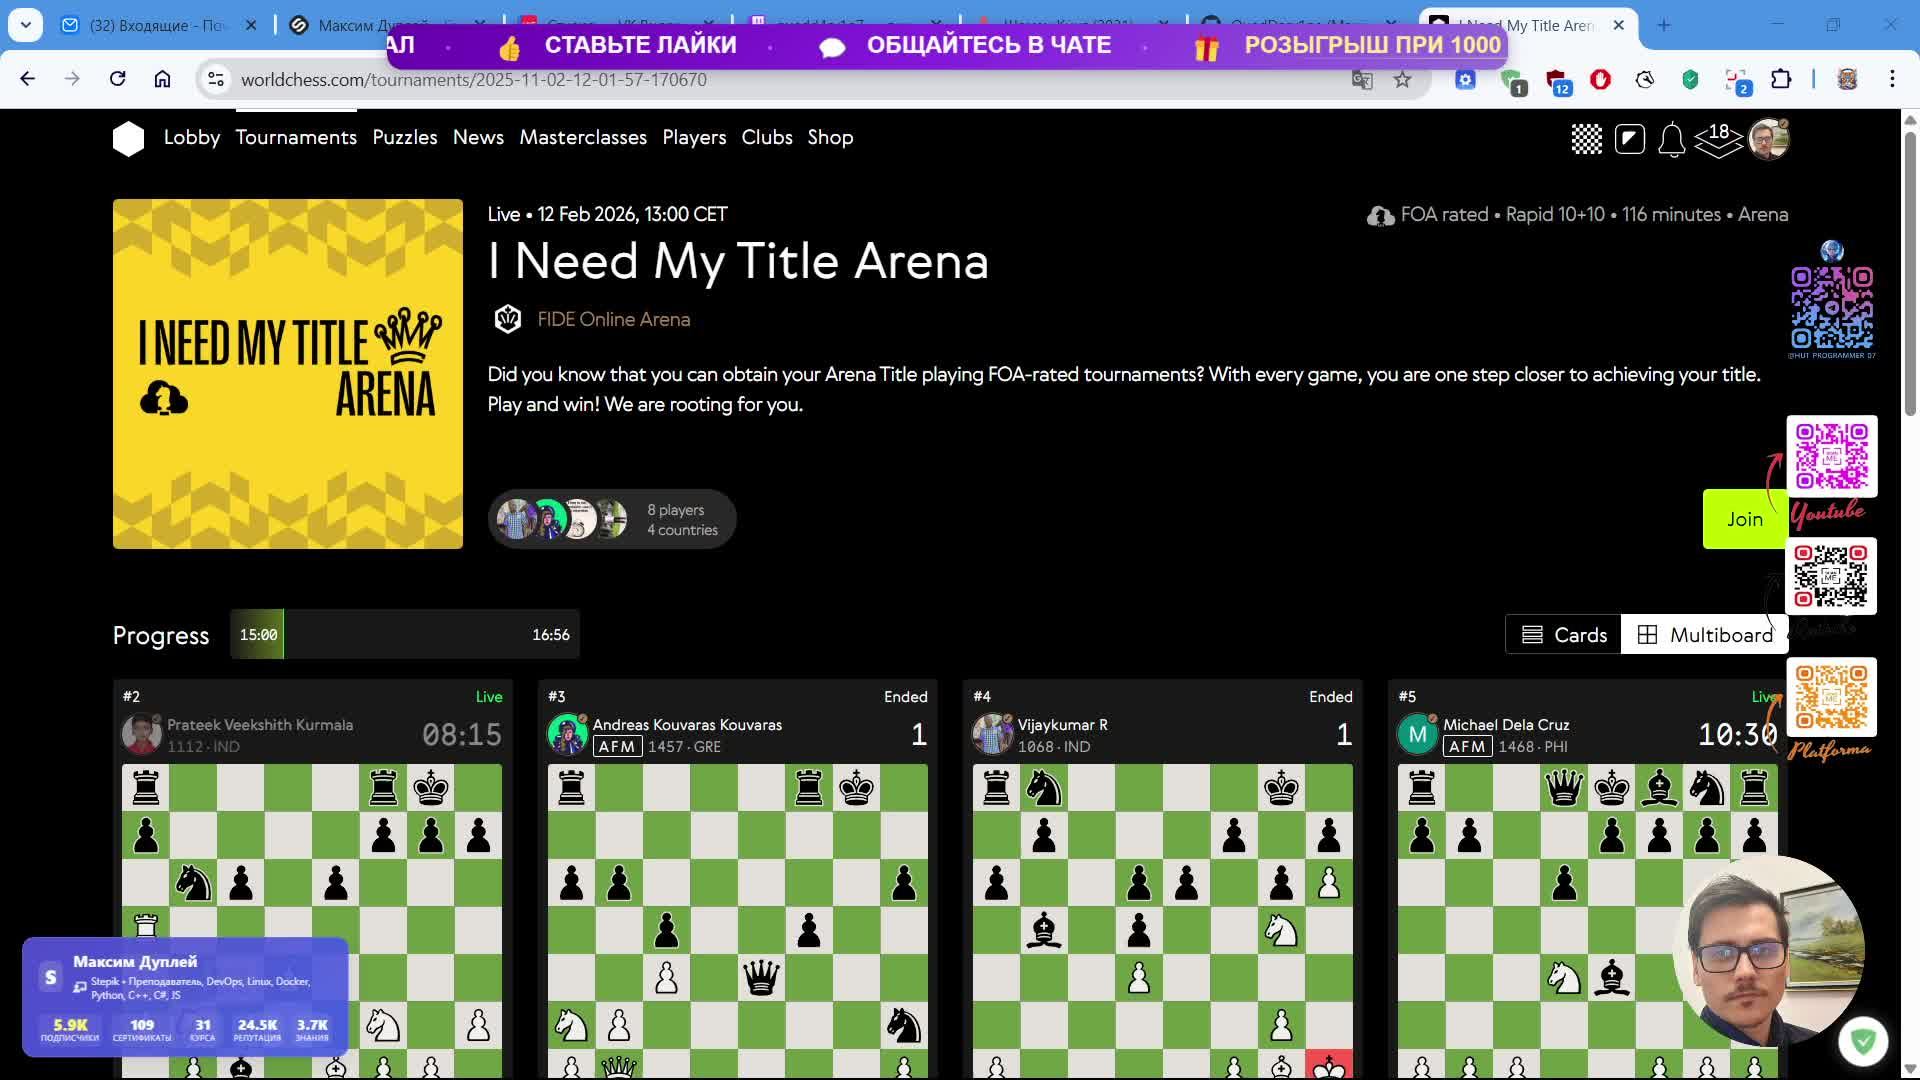
Task: Reload the page with refresh icon
Action: click(x=117, y=79)
